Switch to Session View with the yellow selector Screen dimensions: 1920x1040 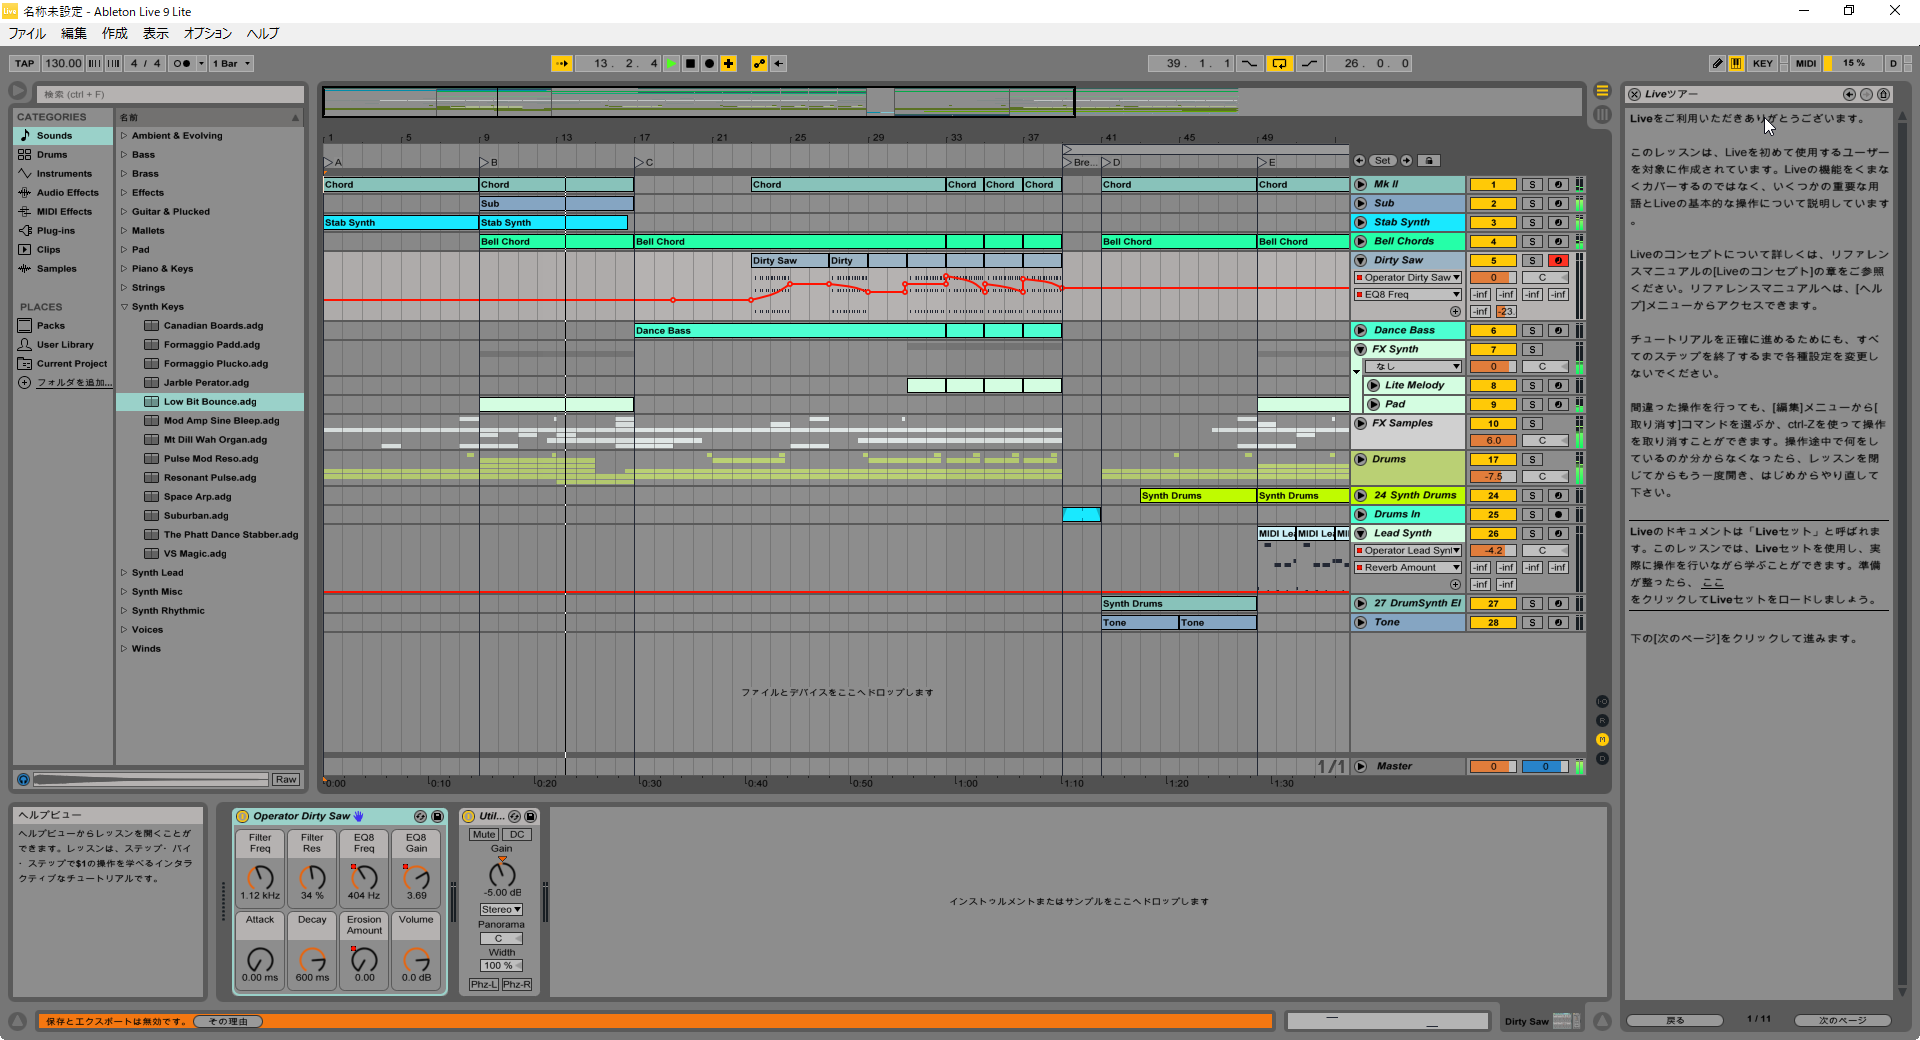1602,90
